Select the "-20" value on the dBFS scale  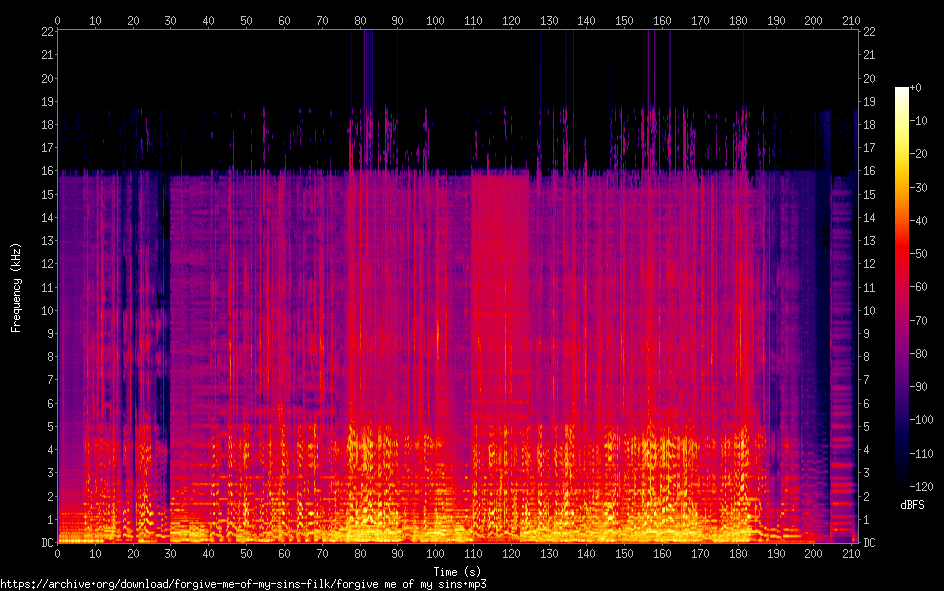tap(919, 154)
